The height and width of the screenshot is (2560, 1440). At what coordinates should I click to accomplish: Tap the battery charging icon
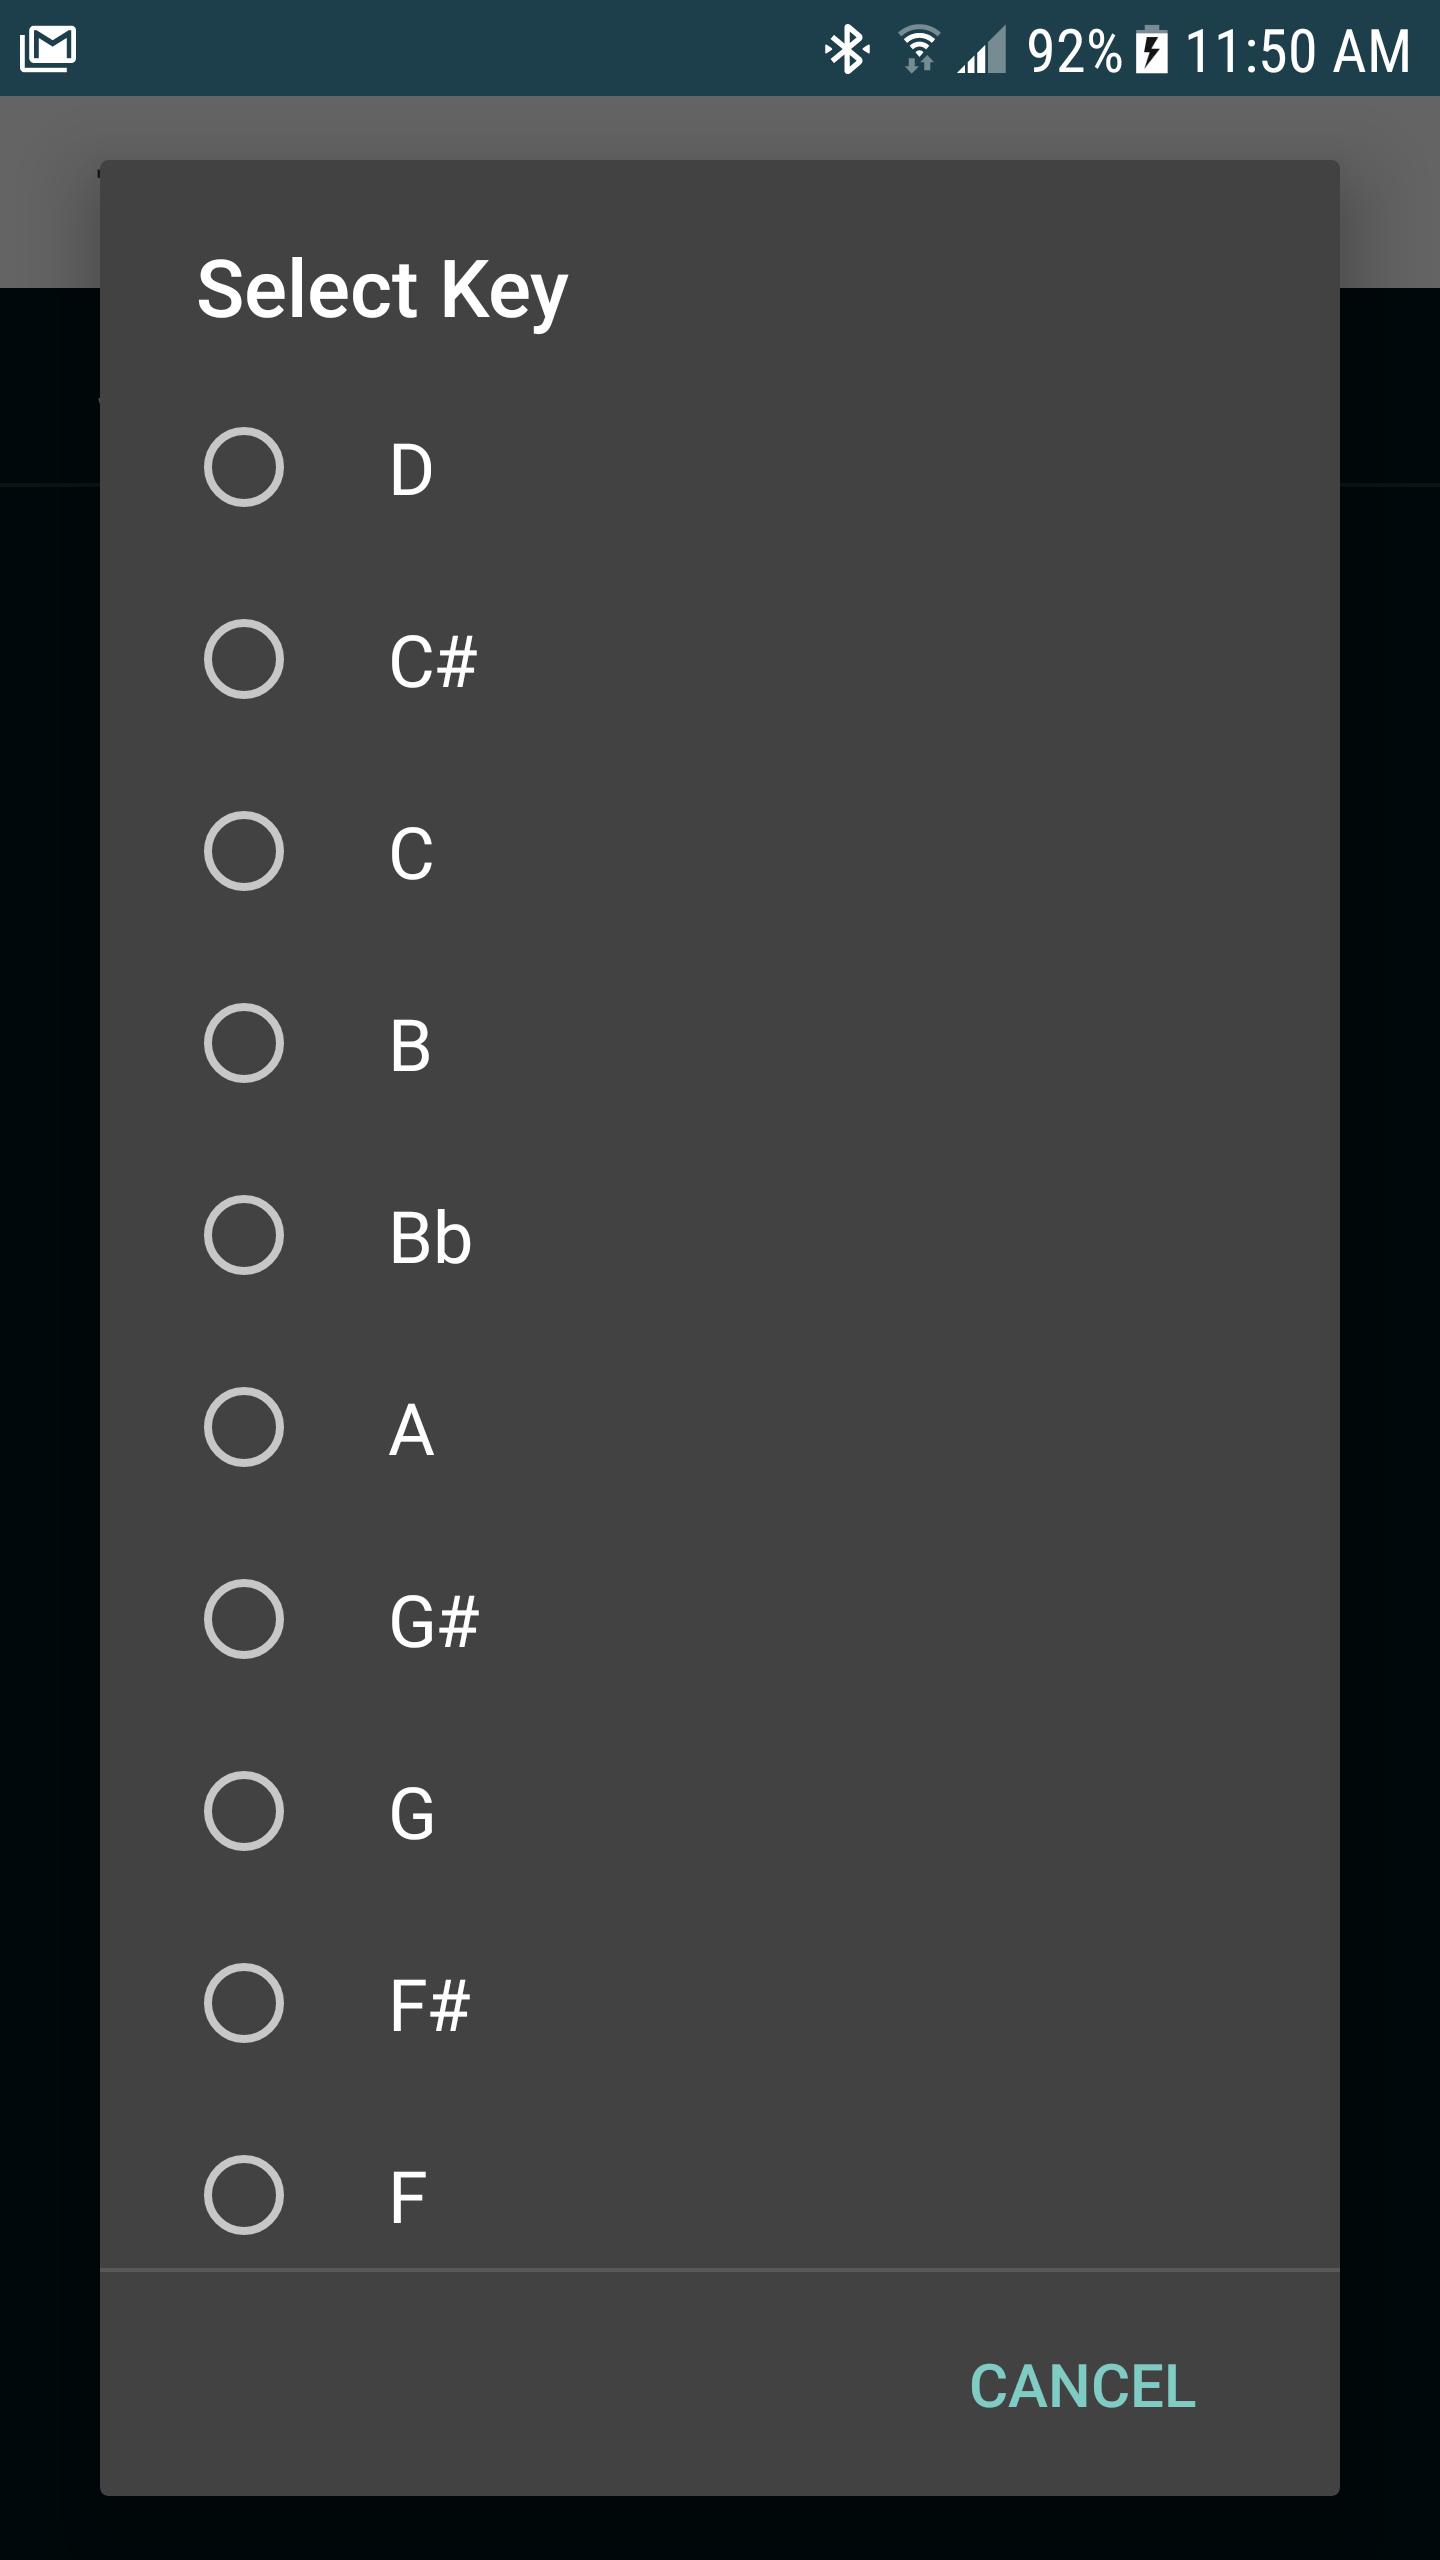1152,50
